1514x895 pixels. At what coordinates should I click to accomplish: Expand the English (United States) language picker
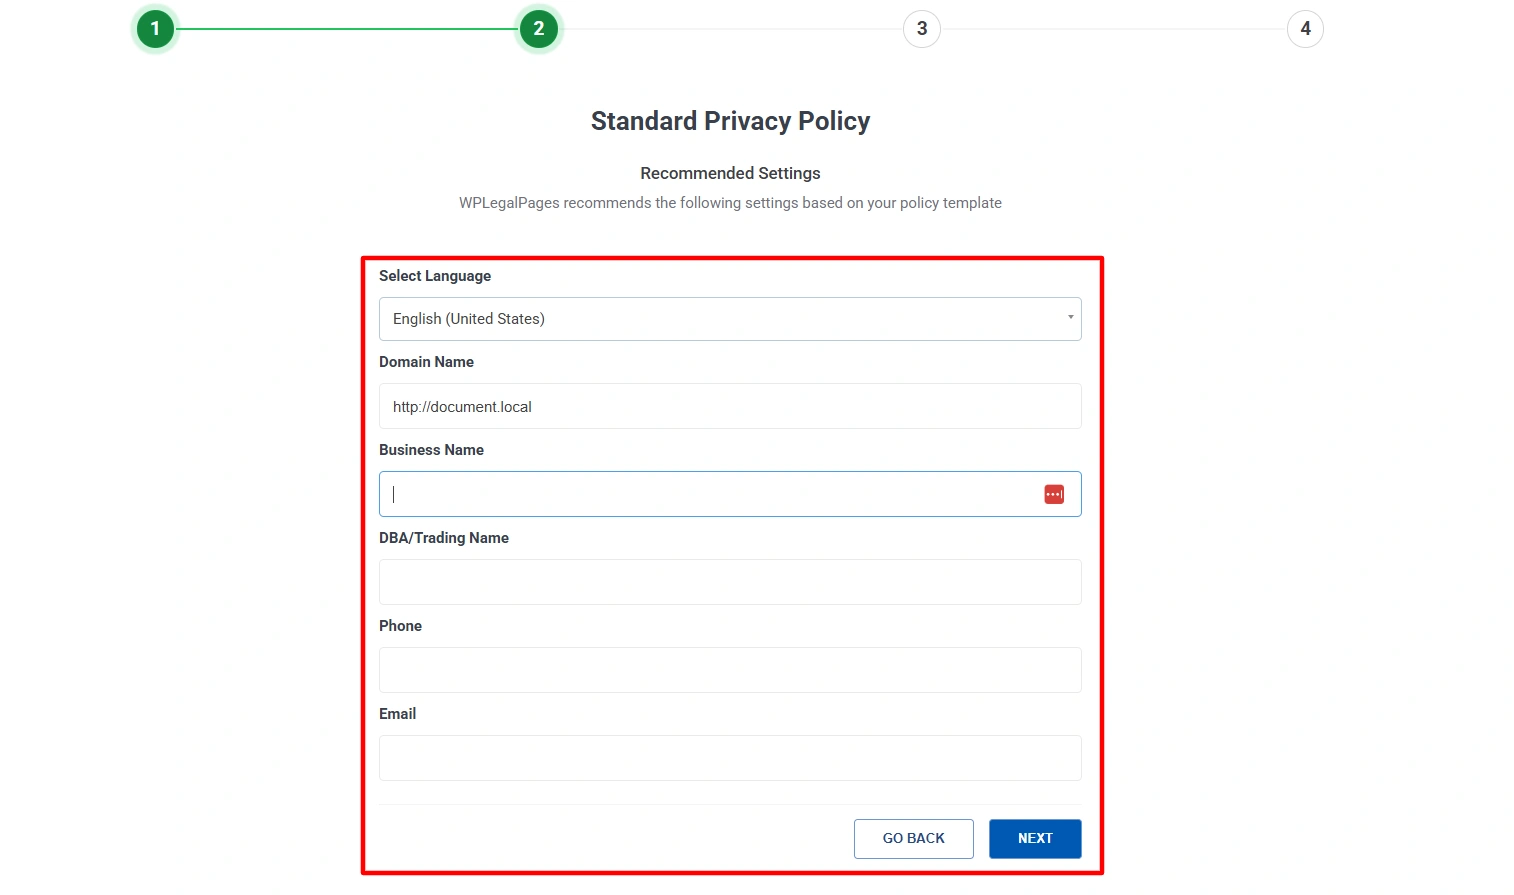click(x=730, y=318)
